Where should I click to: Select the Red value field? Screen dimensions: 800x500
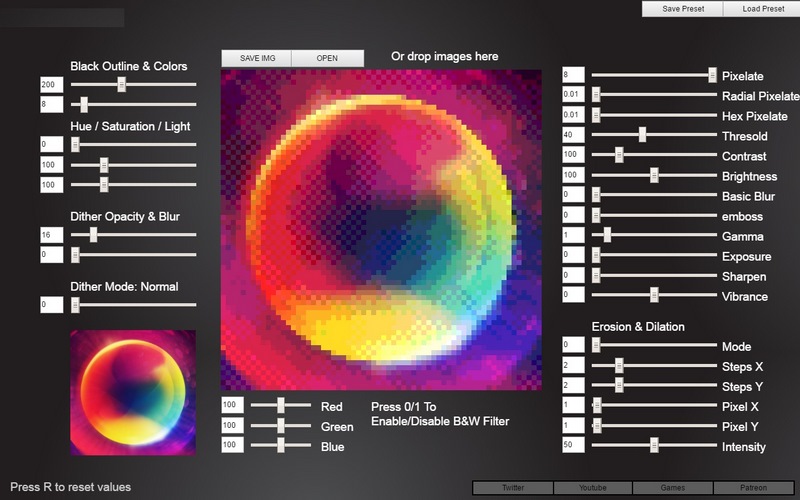[x=233, y=405]
